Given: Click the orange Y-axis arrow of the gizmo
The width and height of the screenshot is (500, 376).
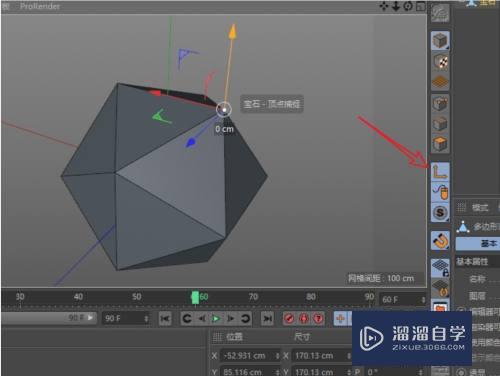Looking at the screenshot, I should coord(233,32).
